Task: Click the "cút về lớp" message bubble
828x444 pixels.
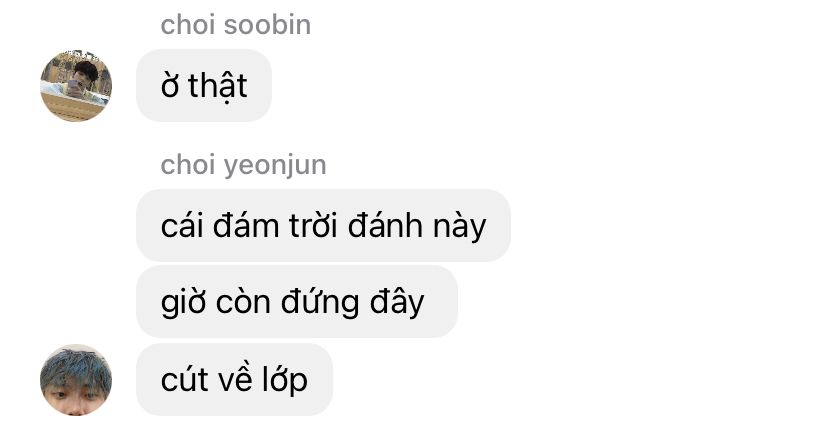Action: 234,380
